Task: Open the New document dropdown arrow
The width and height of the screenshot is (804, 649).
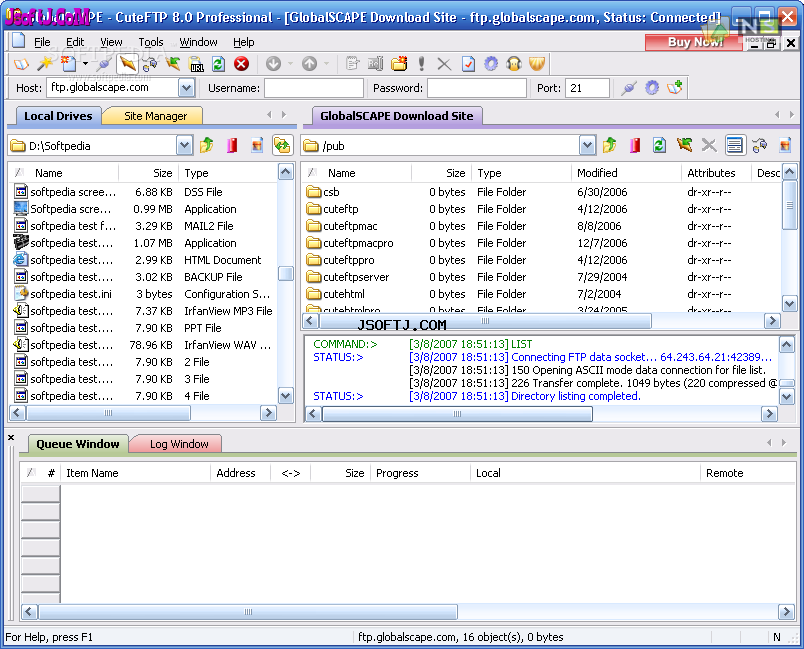Action: pyautogui.click(x=85, y=64)
